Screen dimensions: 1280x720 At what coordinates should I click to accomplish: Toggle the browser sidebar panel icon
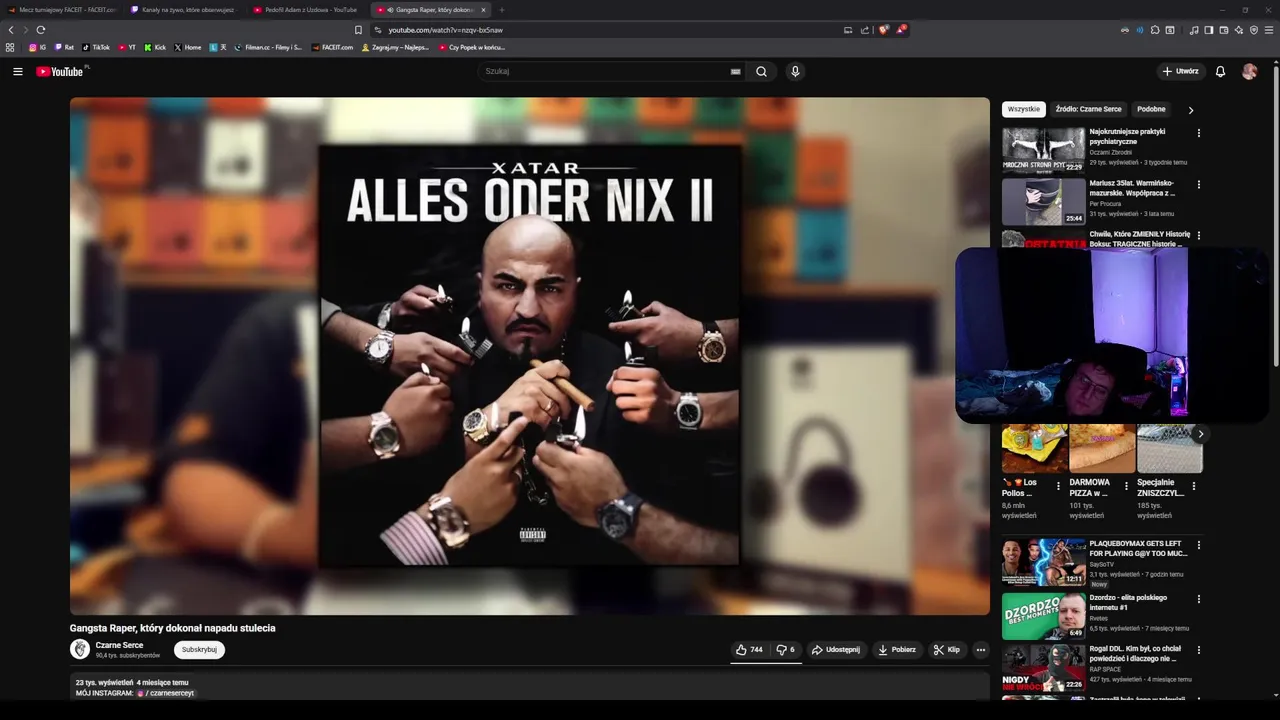(x=1208, y=30)
